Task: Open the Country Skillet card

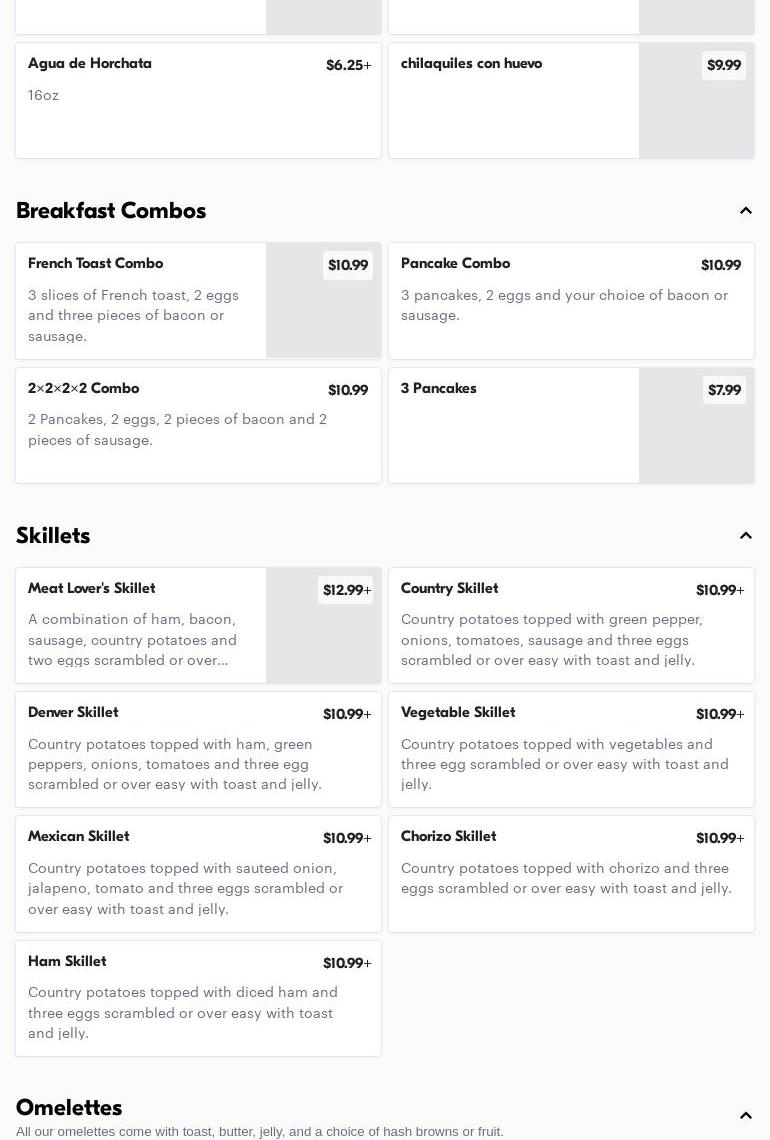Action: 570,625
